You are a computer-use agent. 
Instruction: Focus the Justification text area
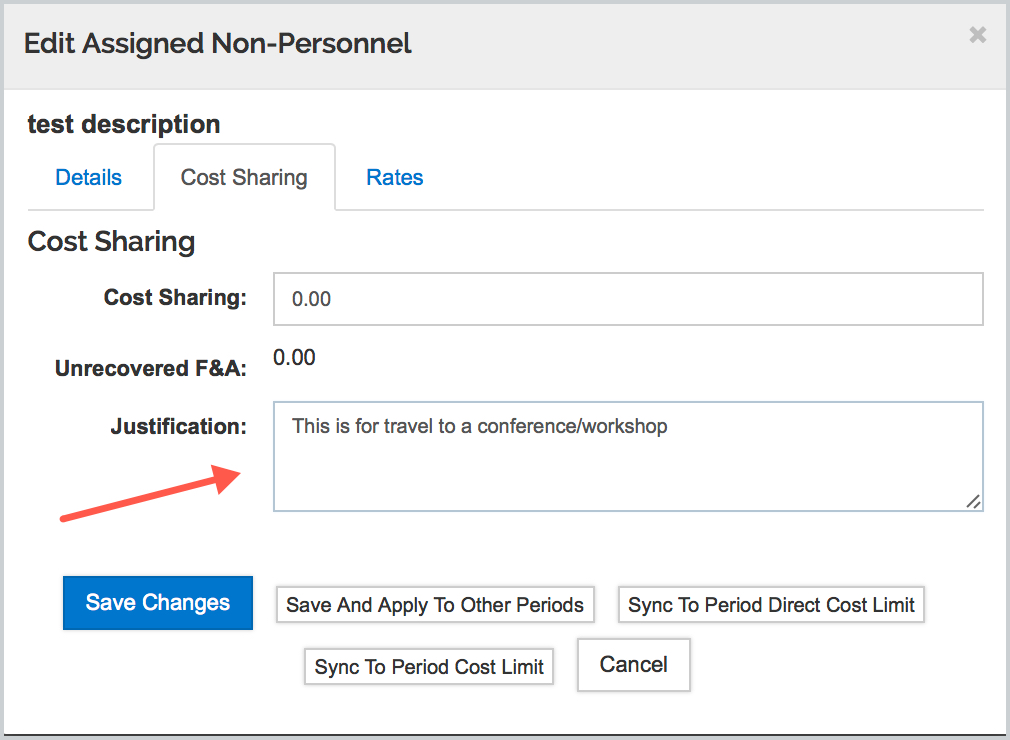(628, 456)
